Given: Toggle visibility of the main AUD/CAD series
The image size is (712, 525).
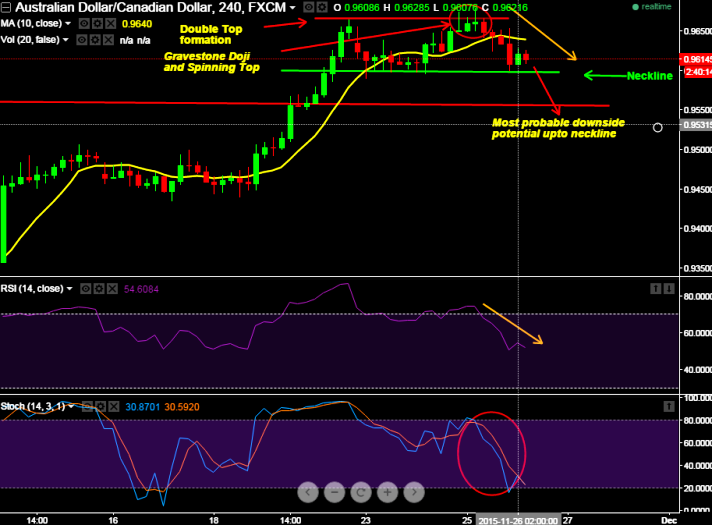Looking at the screenshot, I should click(308, 7).
